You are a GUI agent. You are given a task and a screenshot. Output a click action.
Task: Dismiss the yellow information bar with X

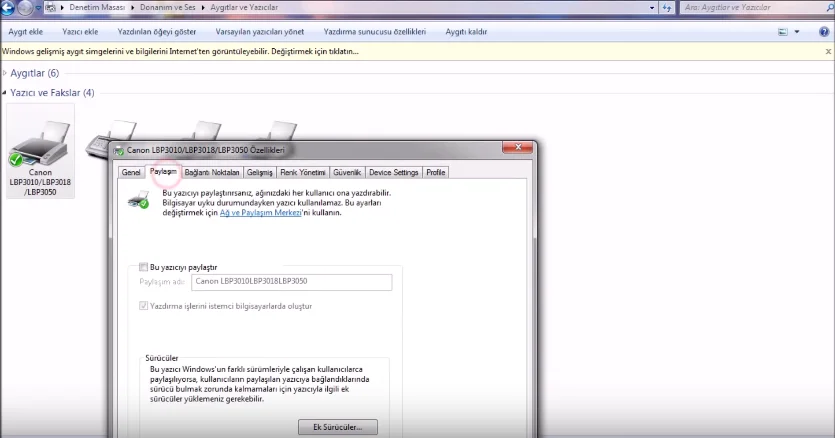pos(828,52)
